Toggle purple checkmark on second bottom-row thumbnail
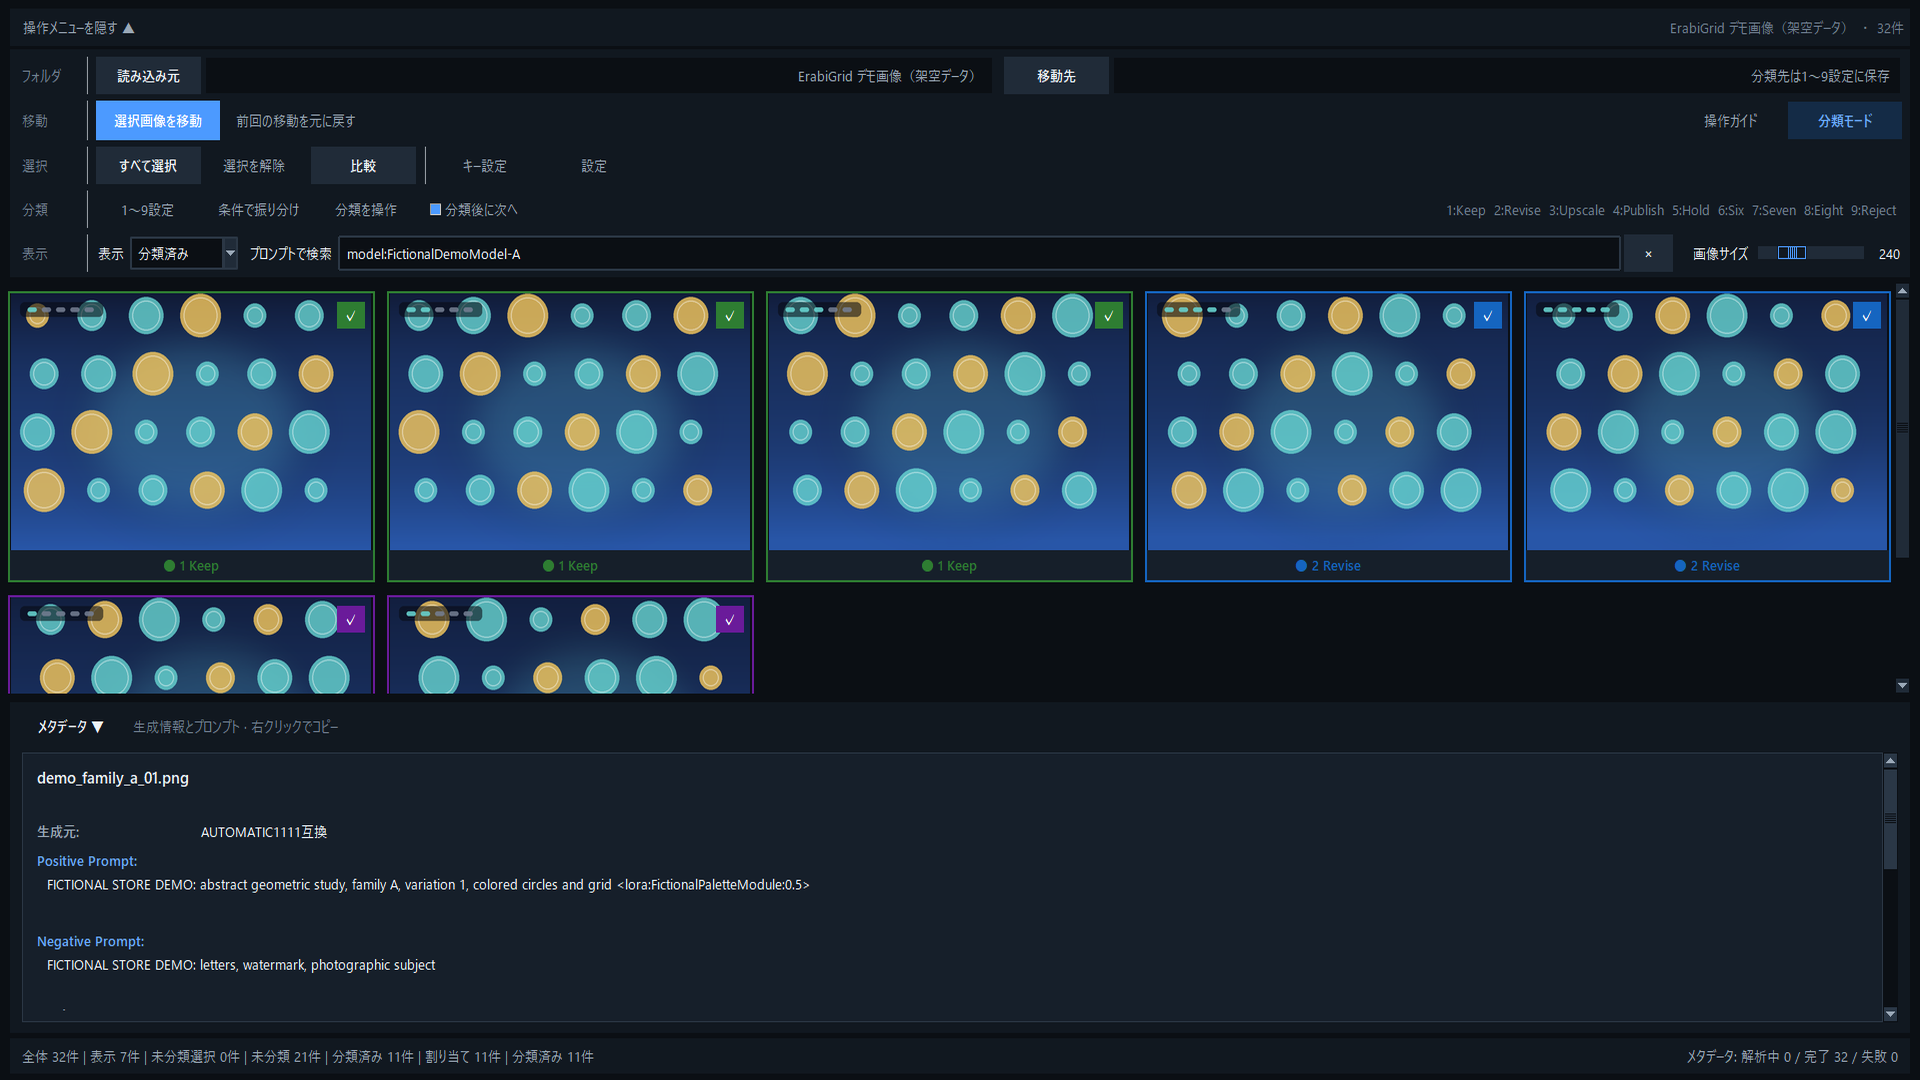This screenshot has height=1080, width=1920. [x=730, y=620]
